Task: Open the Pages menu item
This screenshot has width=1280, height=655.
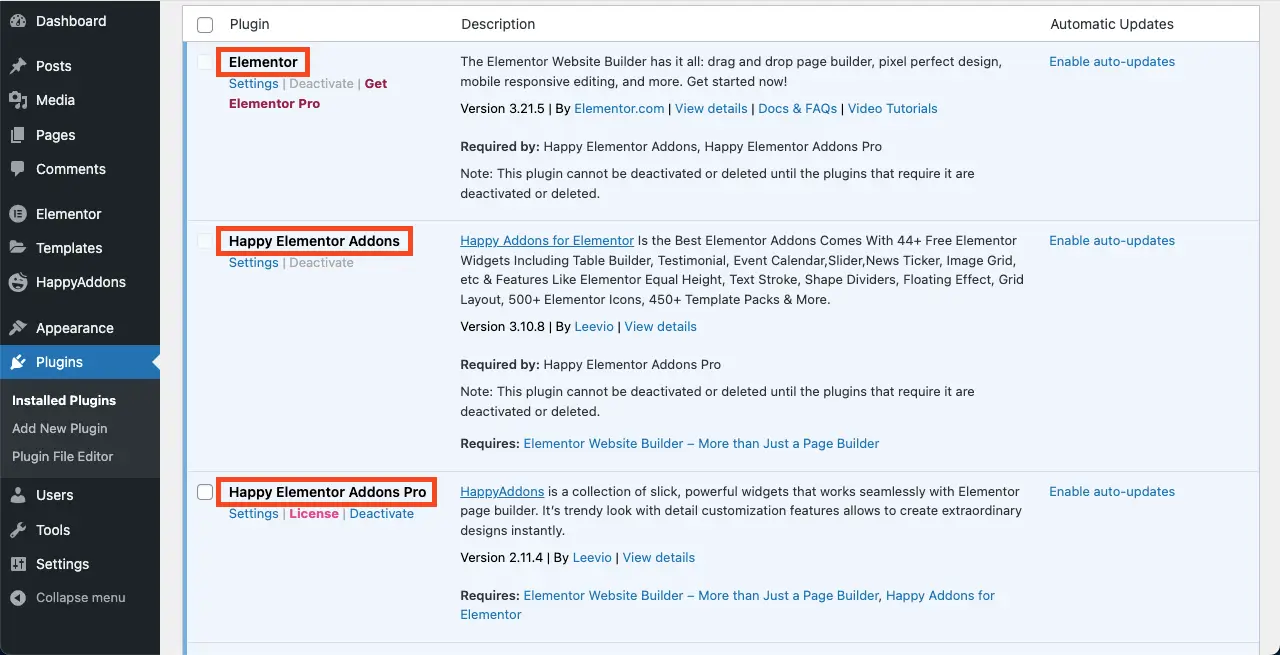Action: (80, 135)
